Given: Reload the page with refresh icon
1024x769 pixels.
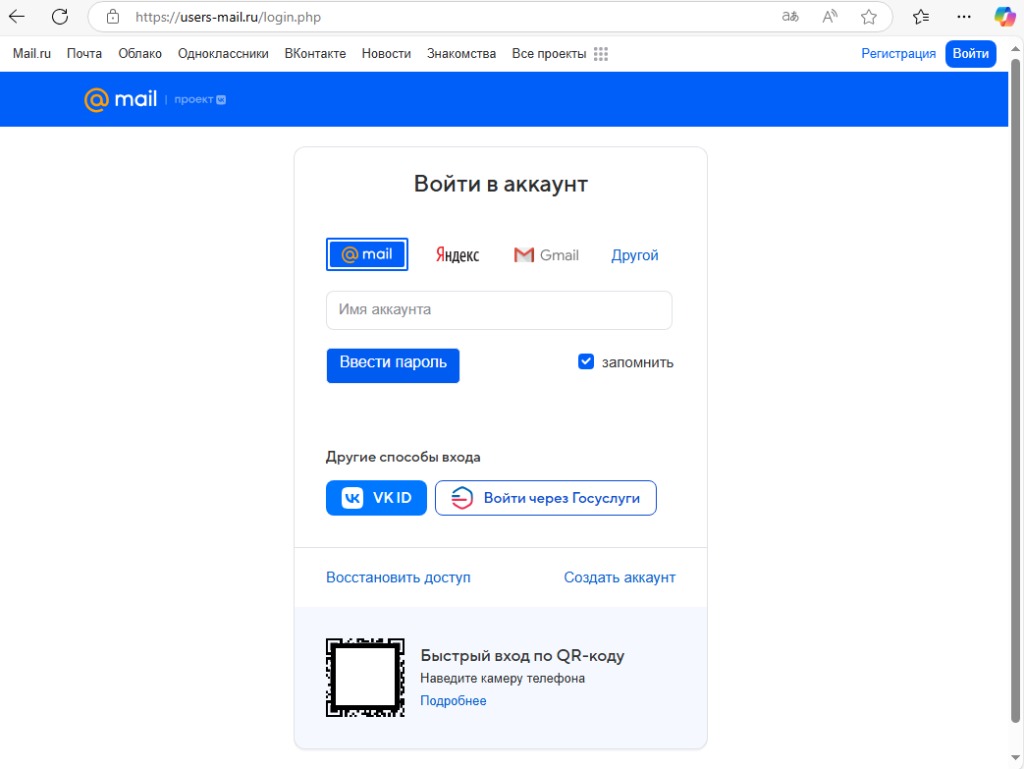Looking at the screenshot, I should pos(60,17).
